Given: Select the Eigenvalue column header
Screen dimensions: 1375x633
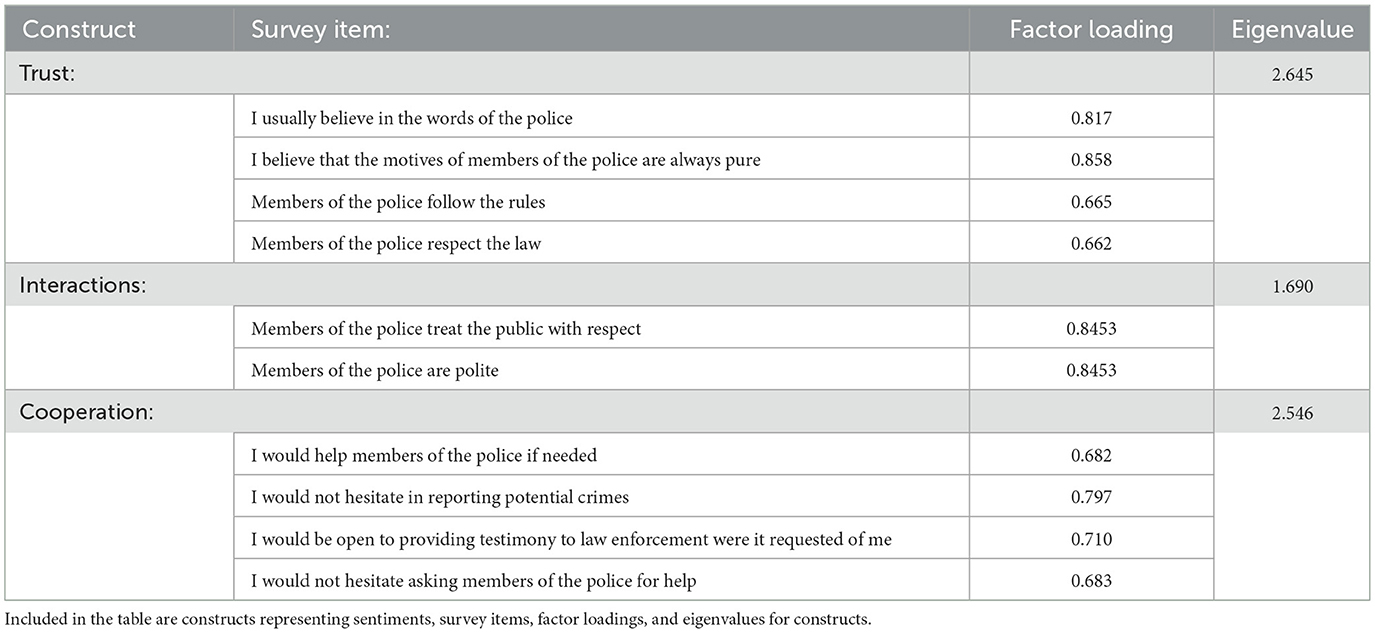Looking at the screenshot, I should 1294,30.
